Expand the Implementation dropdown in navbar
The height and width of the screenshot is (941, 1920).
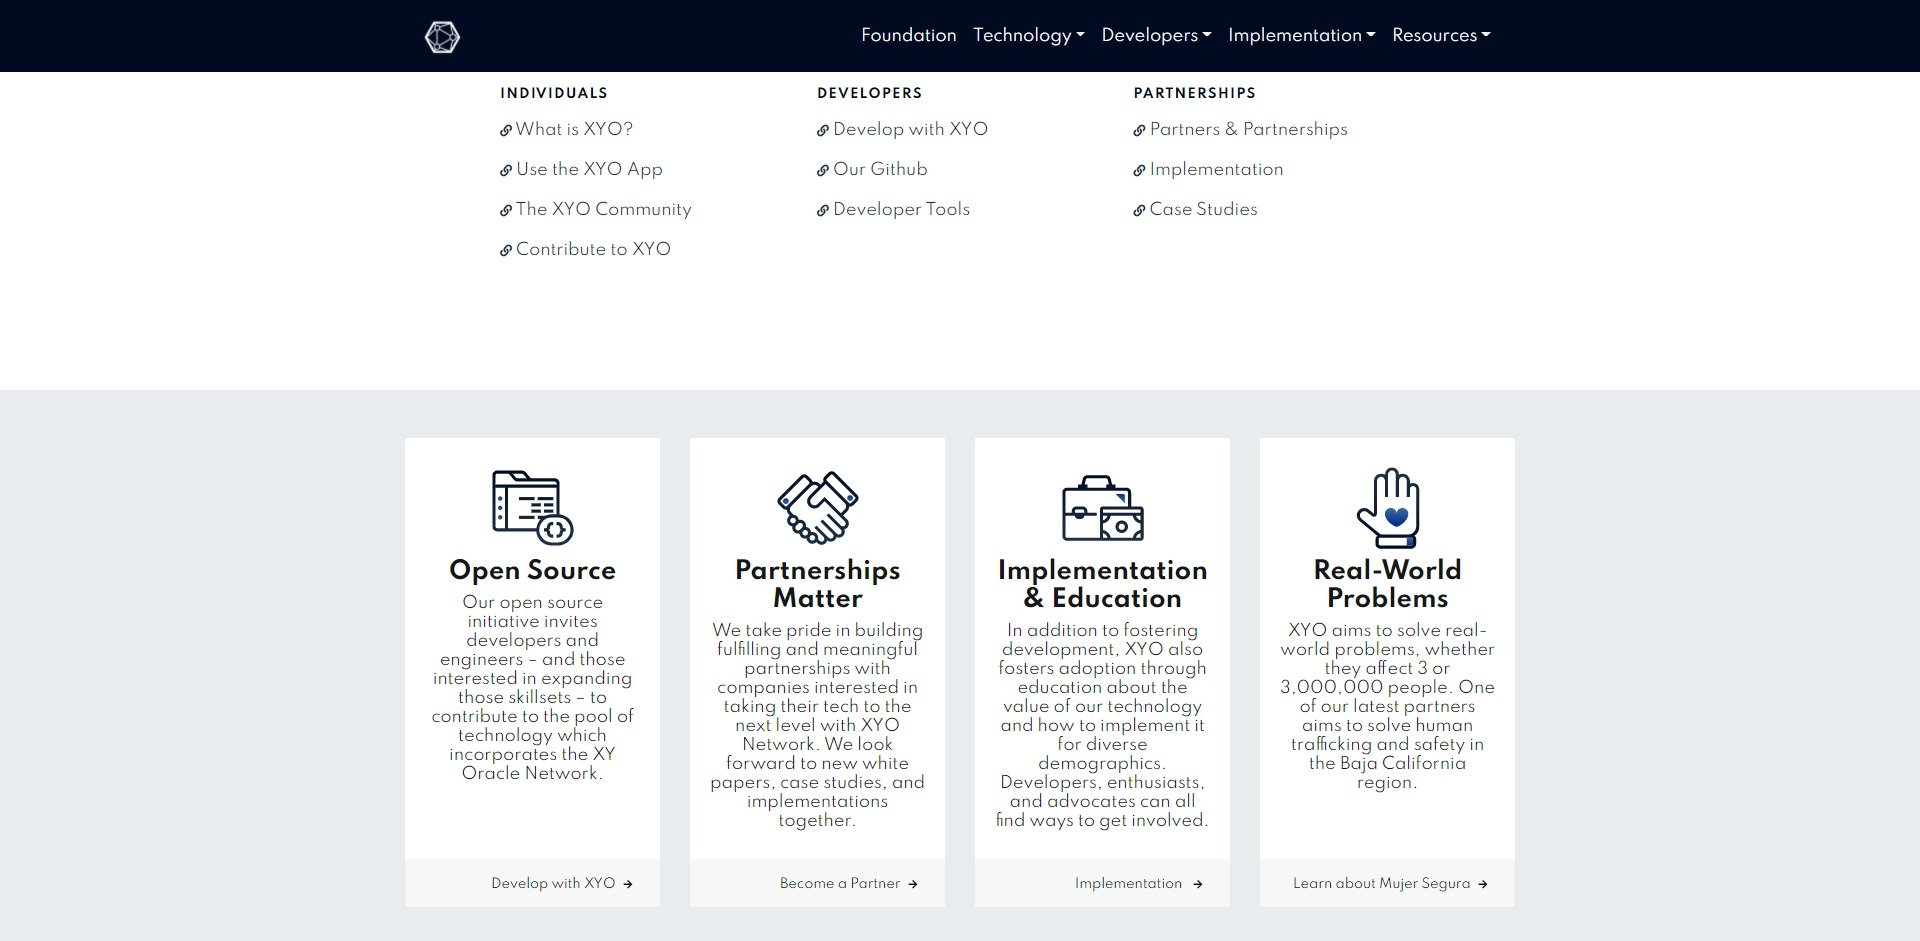(1301, 35)
